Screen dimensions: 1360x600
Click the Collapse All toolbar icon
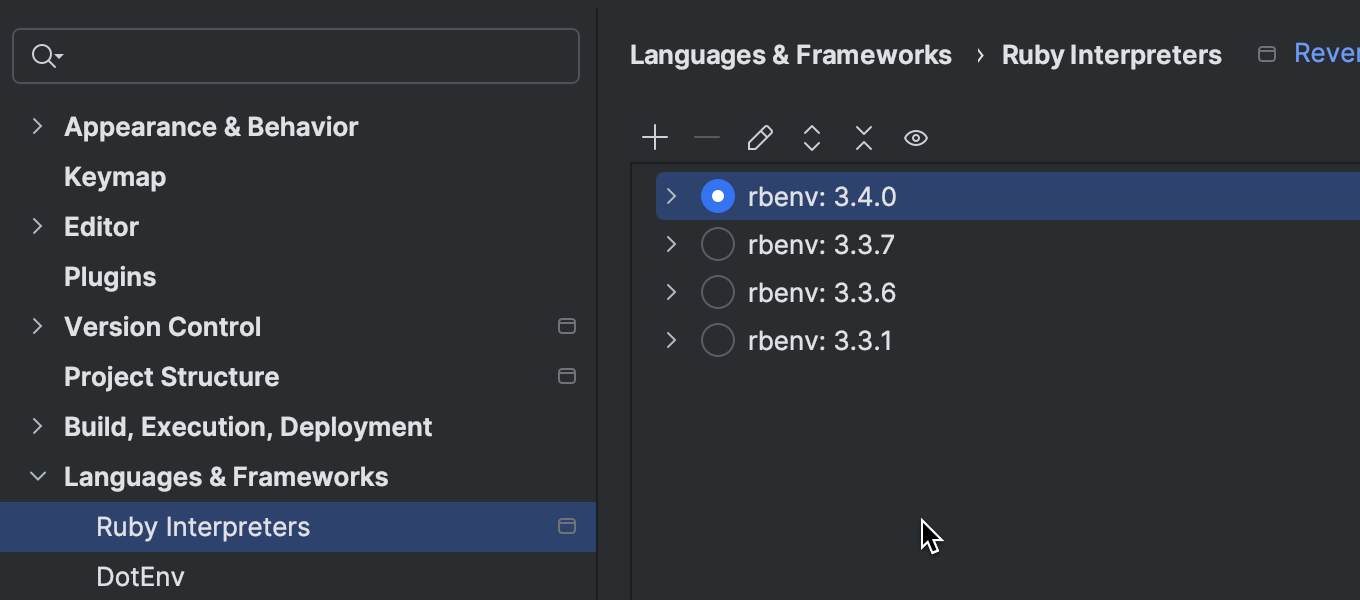point(864,138)
